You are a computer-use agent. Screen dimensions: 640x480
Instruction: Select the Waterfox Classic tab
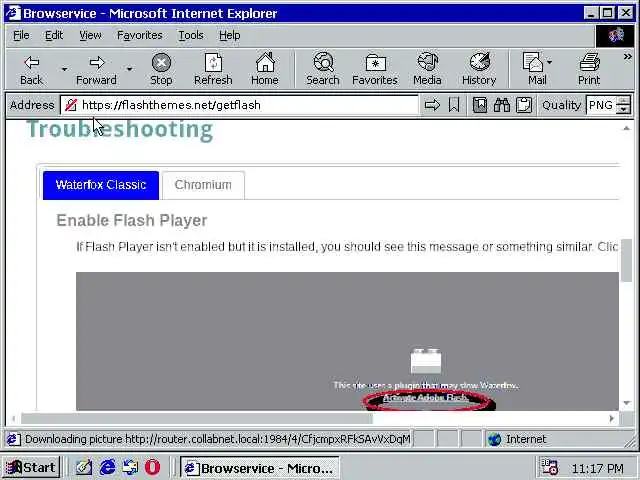pos(101,185)
